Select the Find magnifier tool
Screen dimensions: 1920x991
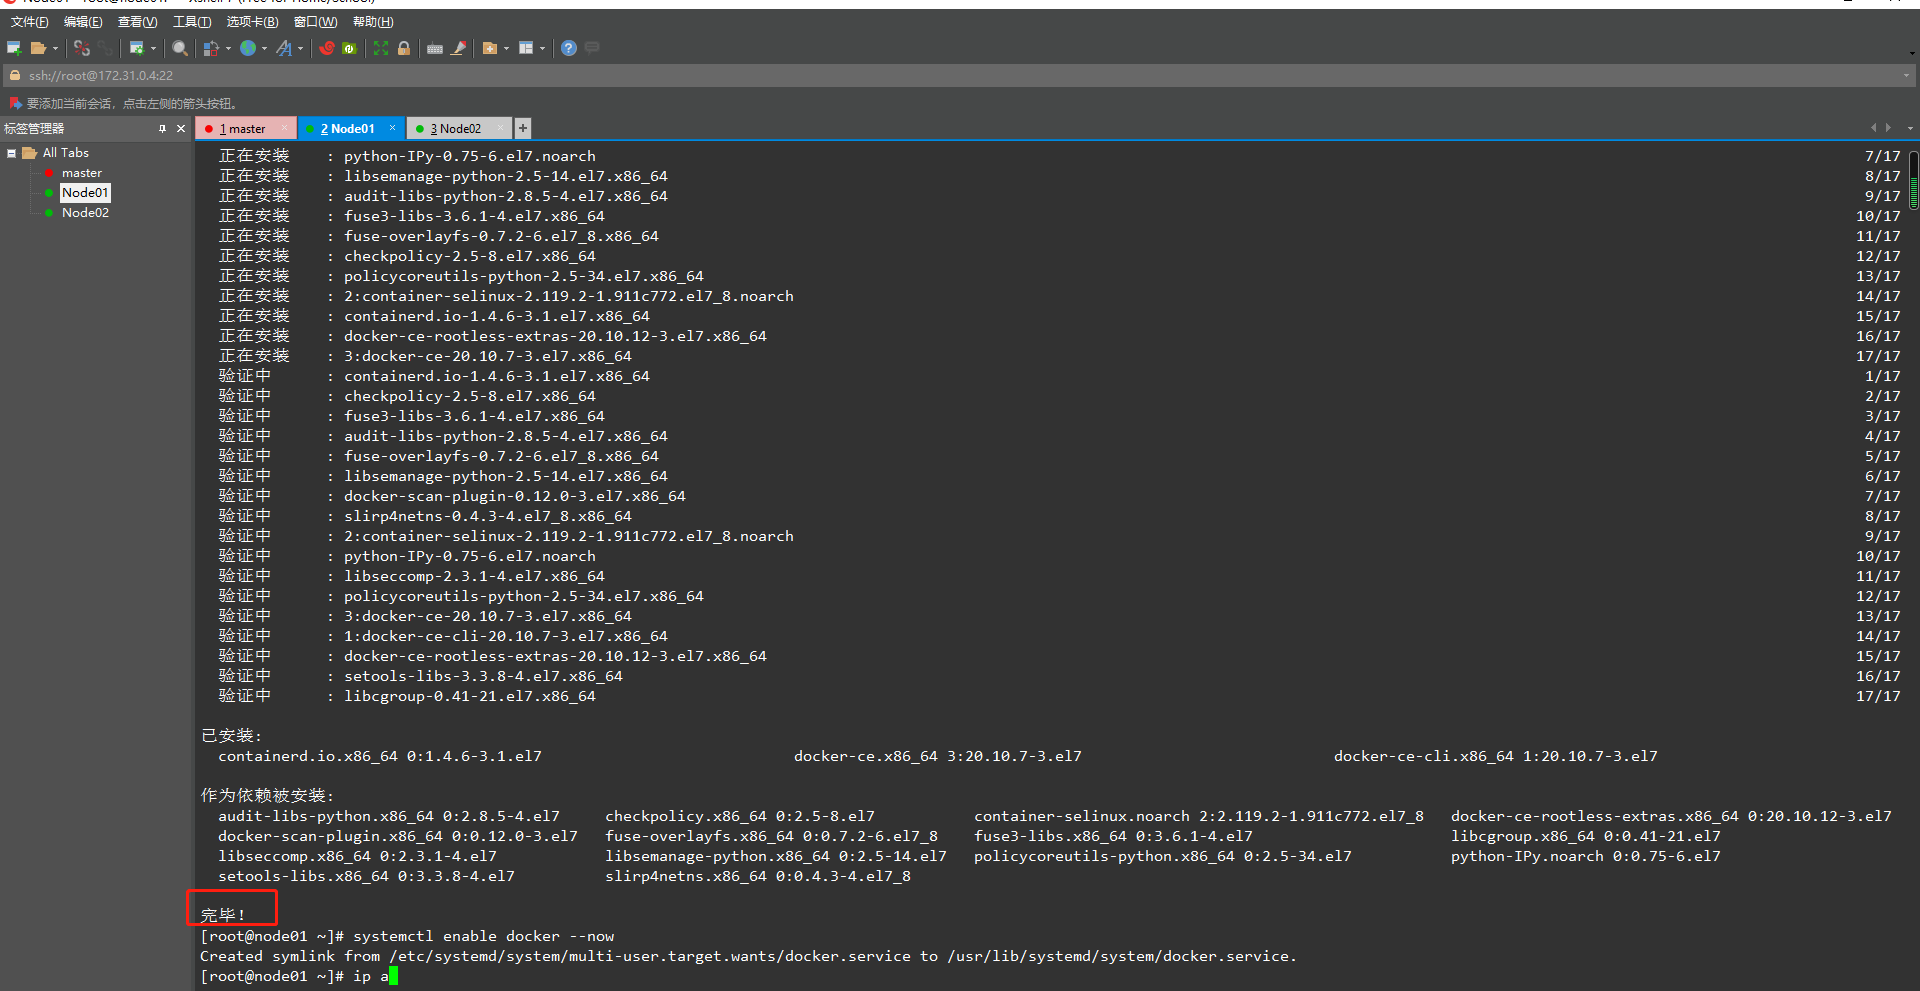click(179, 47)
